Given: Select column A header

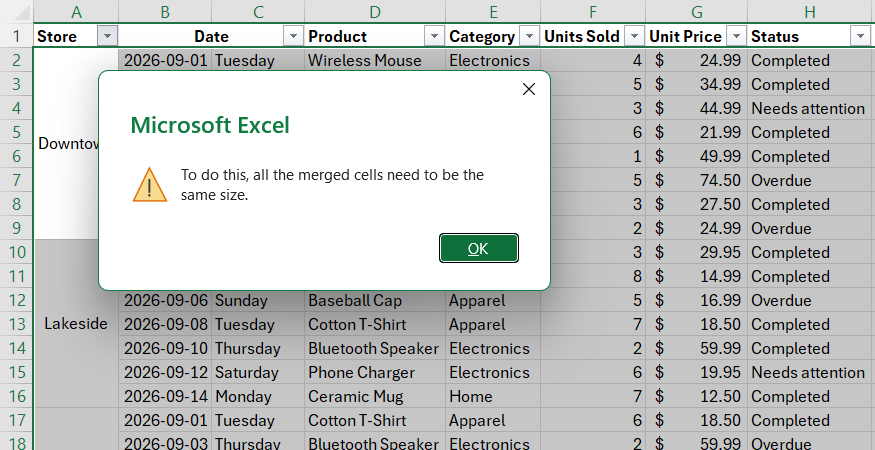Looking at the screenshot, I should [76, 12].
